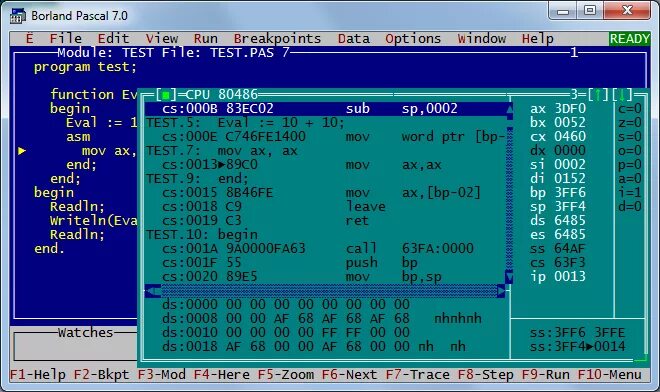Open the Run menu

coord(206,39)
